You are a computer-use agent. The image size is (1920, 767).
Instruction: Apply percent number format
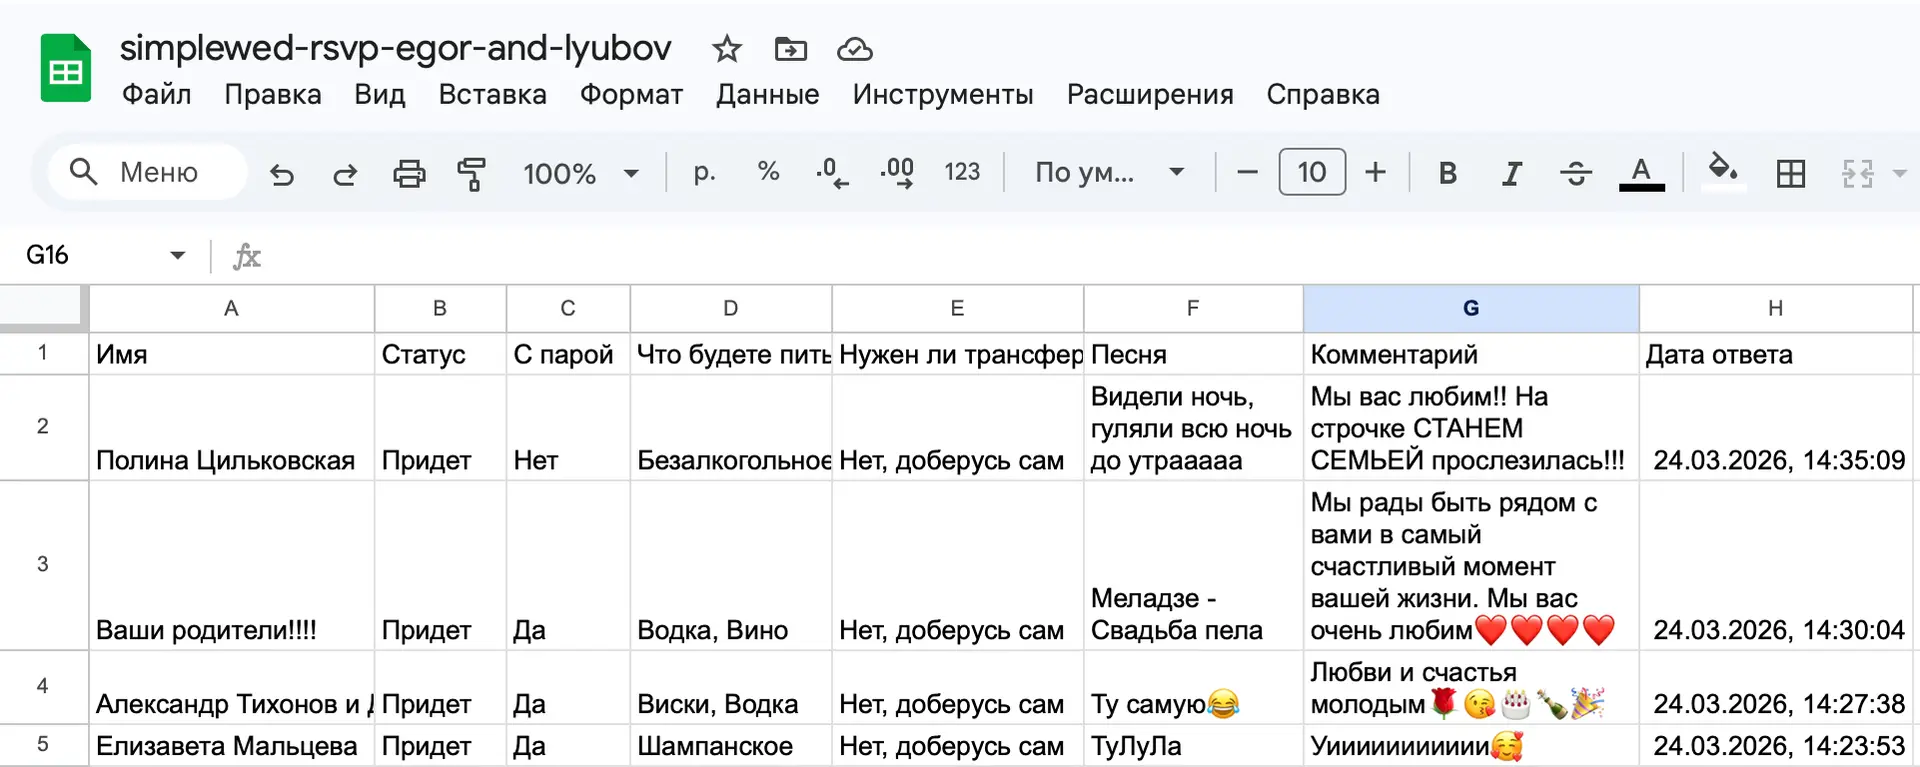coord(768,172)
